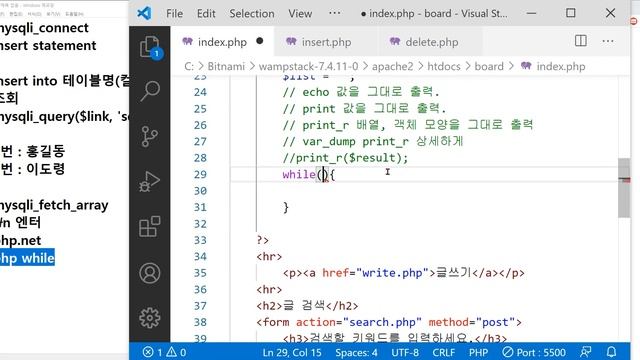This screenshot has height=360, width=640.
Task: Open the Manage gear icon
Action: point(150,318)
